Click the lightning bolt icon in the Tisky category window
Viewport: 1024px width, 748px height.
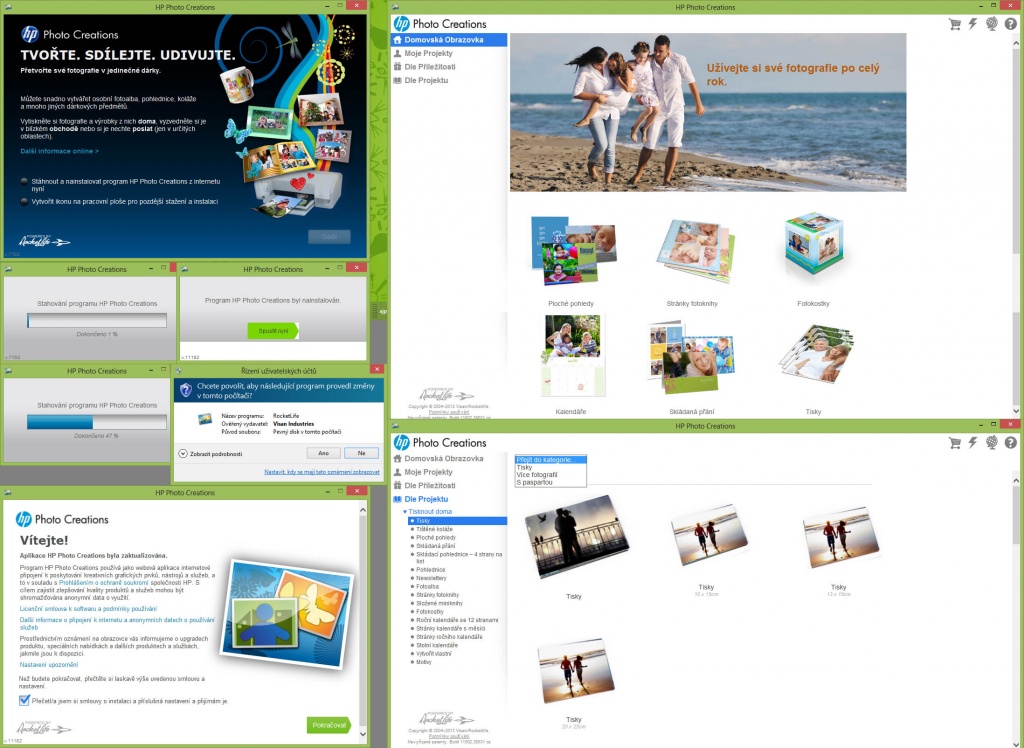coord(972,443)
